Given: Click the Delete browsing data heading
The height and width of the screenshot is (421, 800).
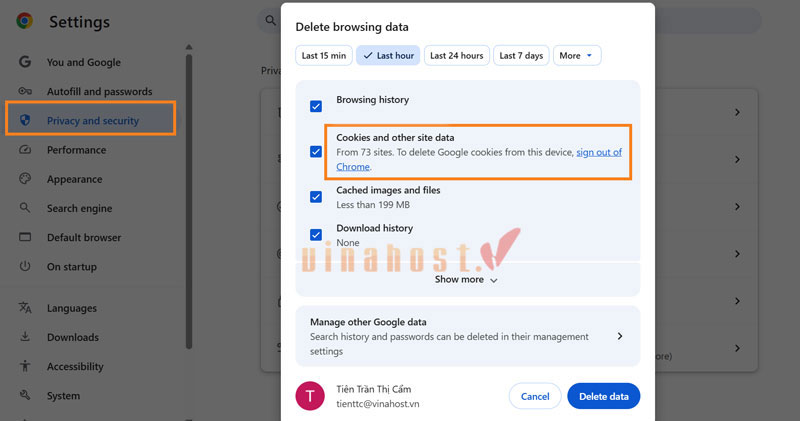Looking at the screenshot, I should [352, 27].
